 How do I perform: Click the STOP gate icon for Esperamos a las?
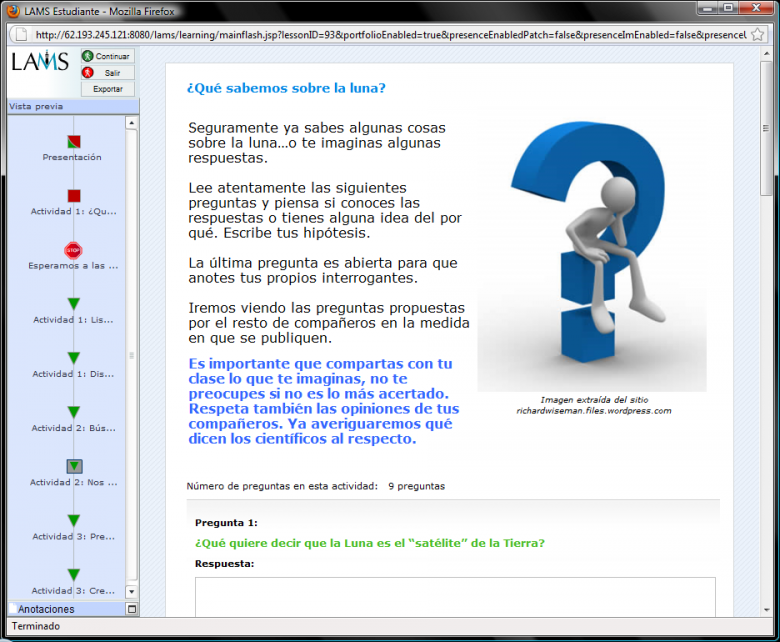(x=73, y=250)
